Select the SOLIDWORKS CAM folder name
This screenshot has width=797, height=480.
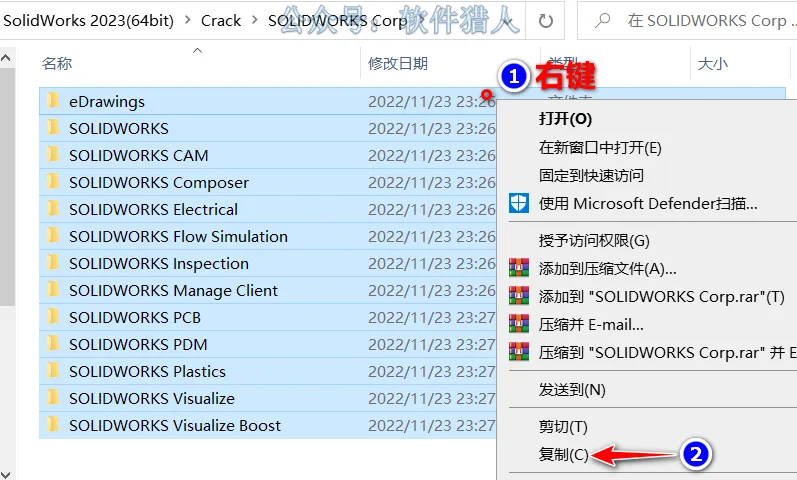139,155
